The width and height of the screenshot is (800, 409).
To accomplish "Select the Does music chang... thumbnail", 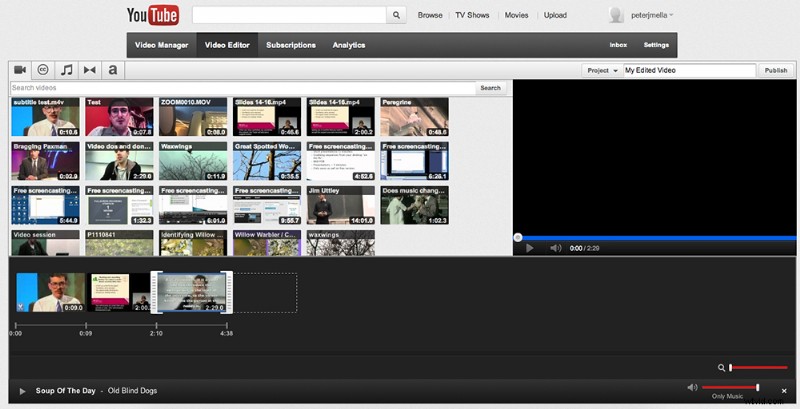I will [x=414, y=206].
